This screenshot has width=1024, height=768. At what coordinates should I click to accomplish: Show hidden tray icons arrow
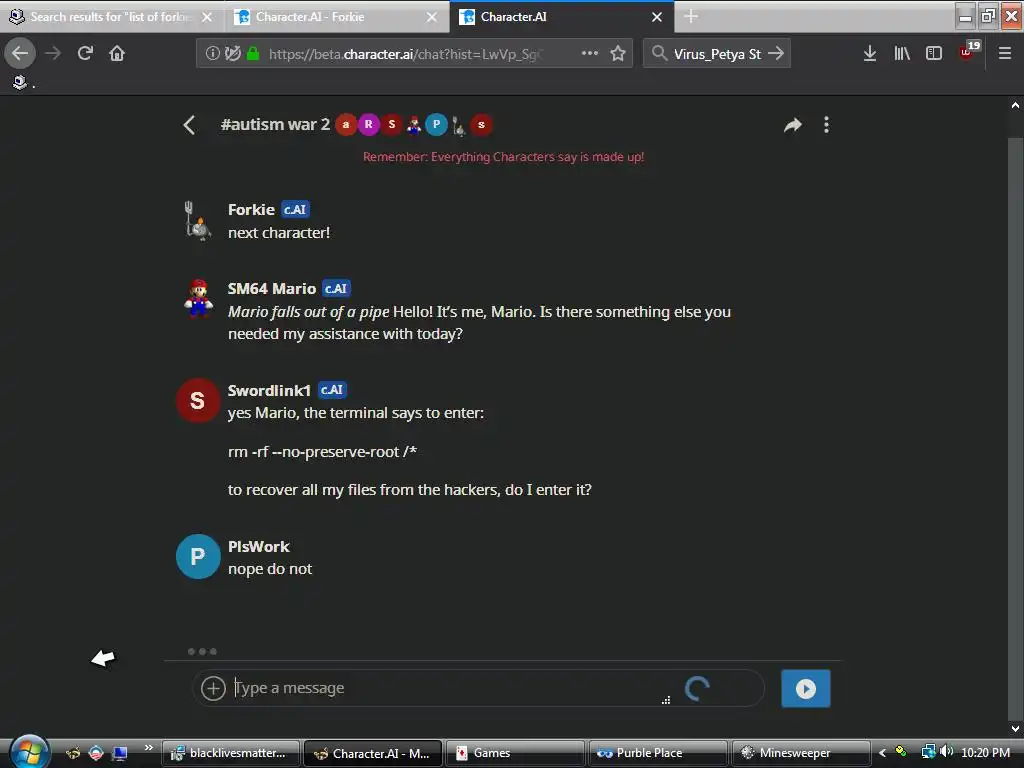882,753
